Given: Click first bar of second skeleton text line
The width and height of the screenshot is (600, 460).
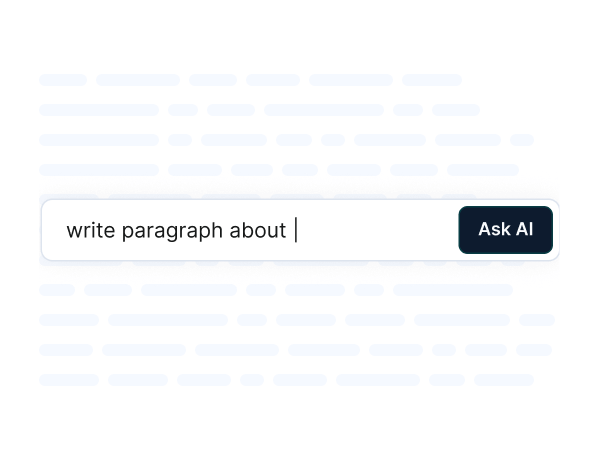Looking at the screenshot, I should pos(99,110).
